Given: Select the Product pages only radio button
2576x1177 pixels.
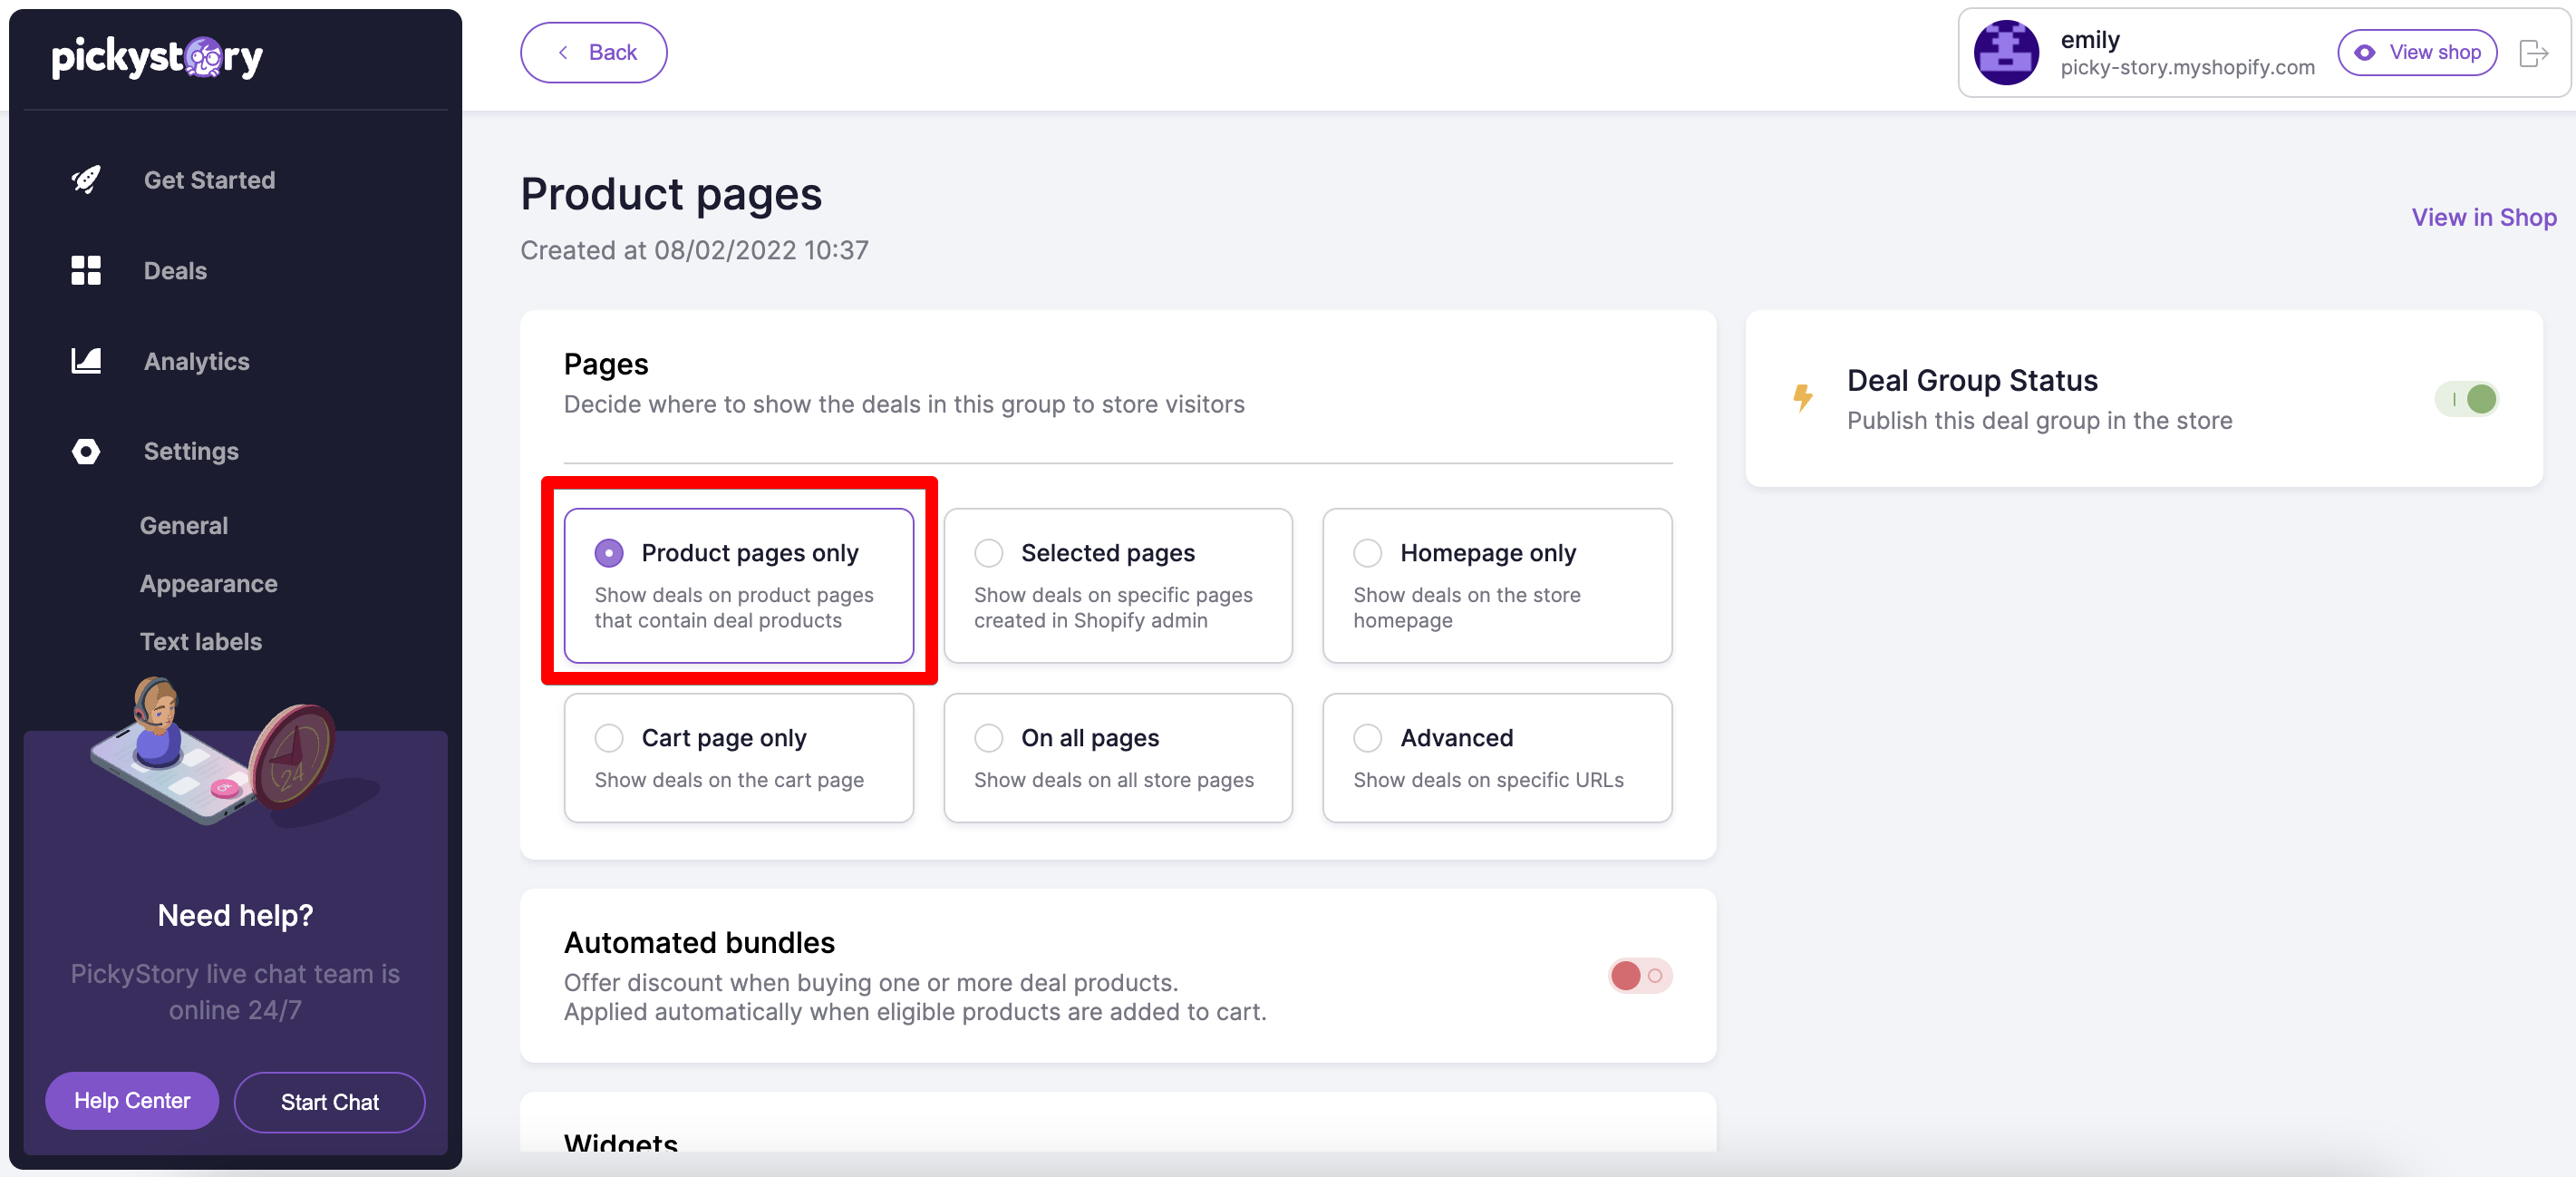Looking at the screenshot, I should click(609, 553).
